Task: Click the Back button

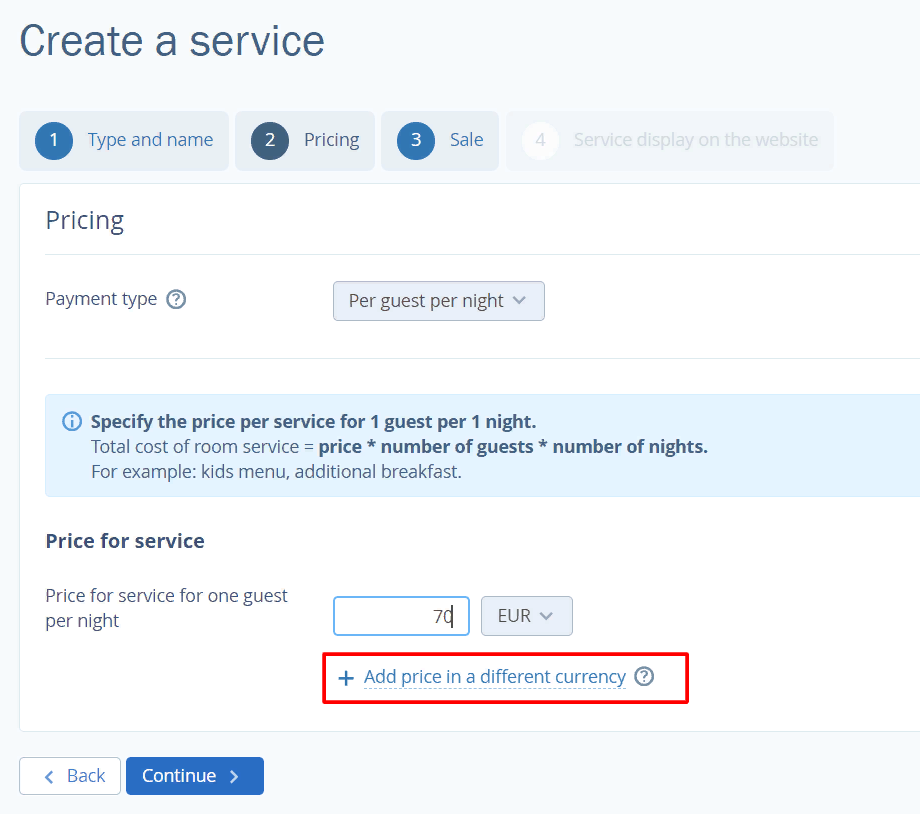Action: [70, 776]
